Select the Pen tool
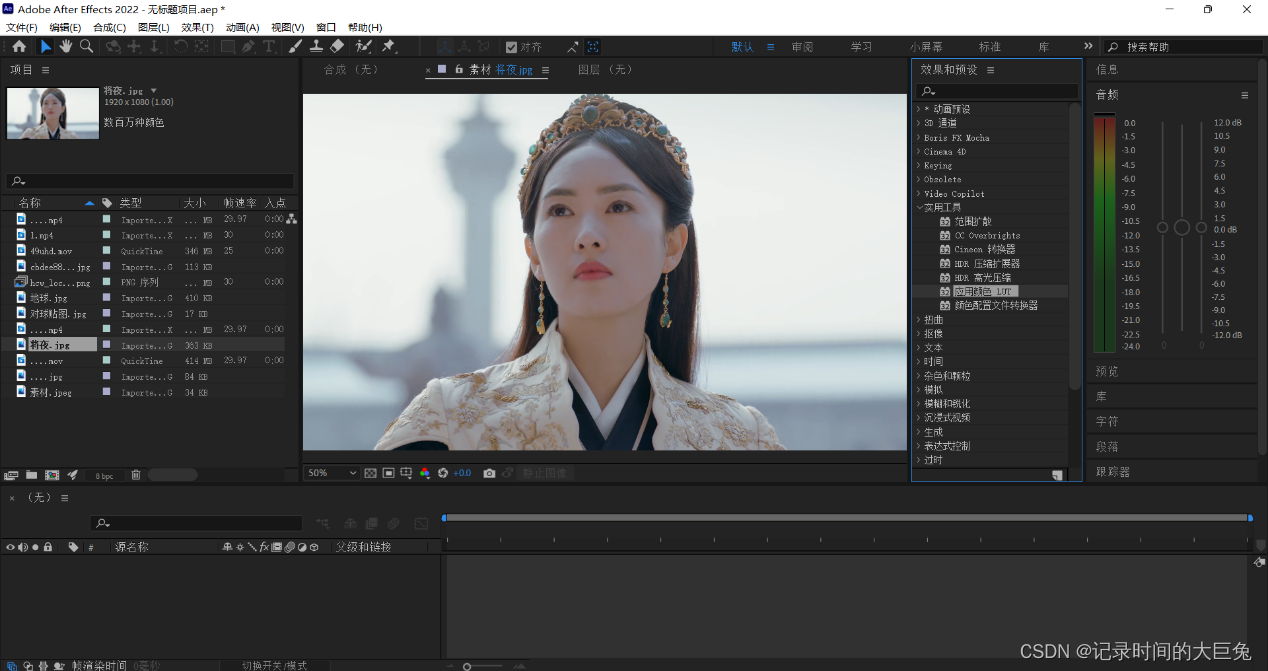Viewport: 1268px width, 671px height. click(x=249, y=46)
